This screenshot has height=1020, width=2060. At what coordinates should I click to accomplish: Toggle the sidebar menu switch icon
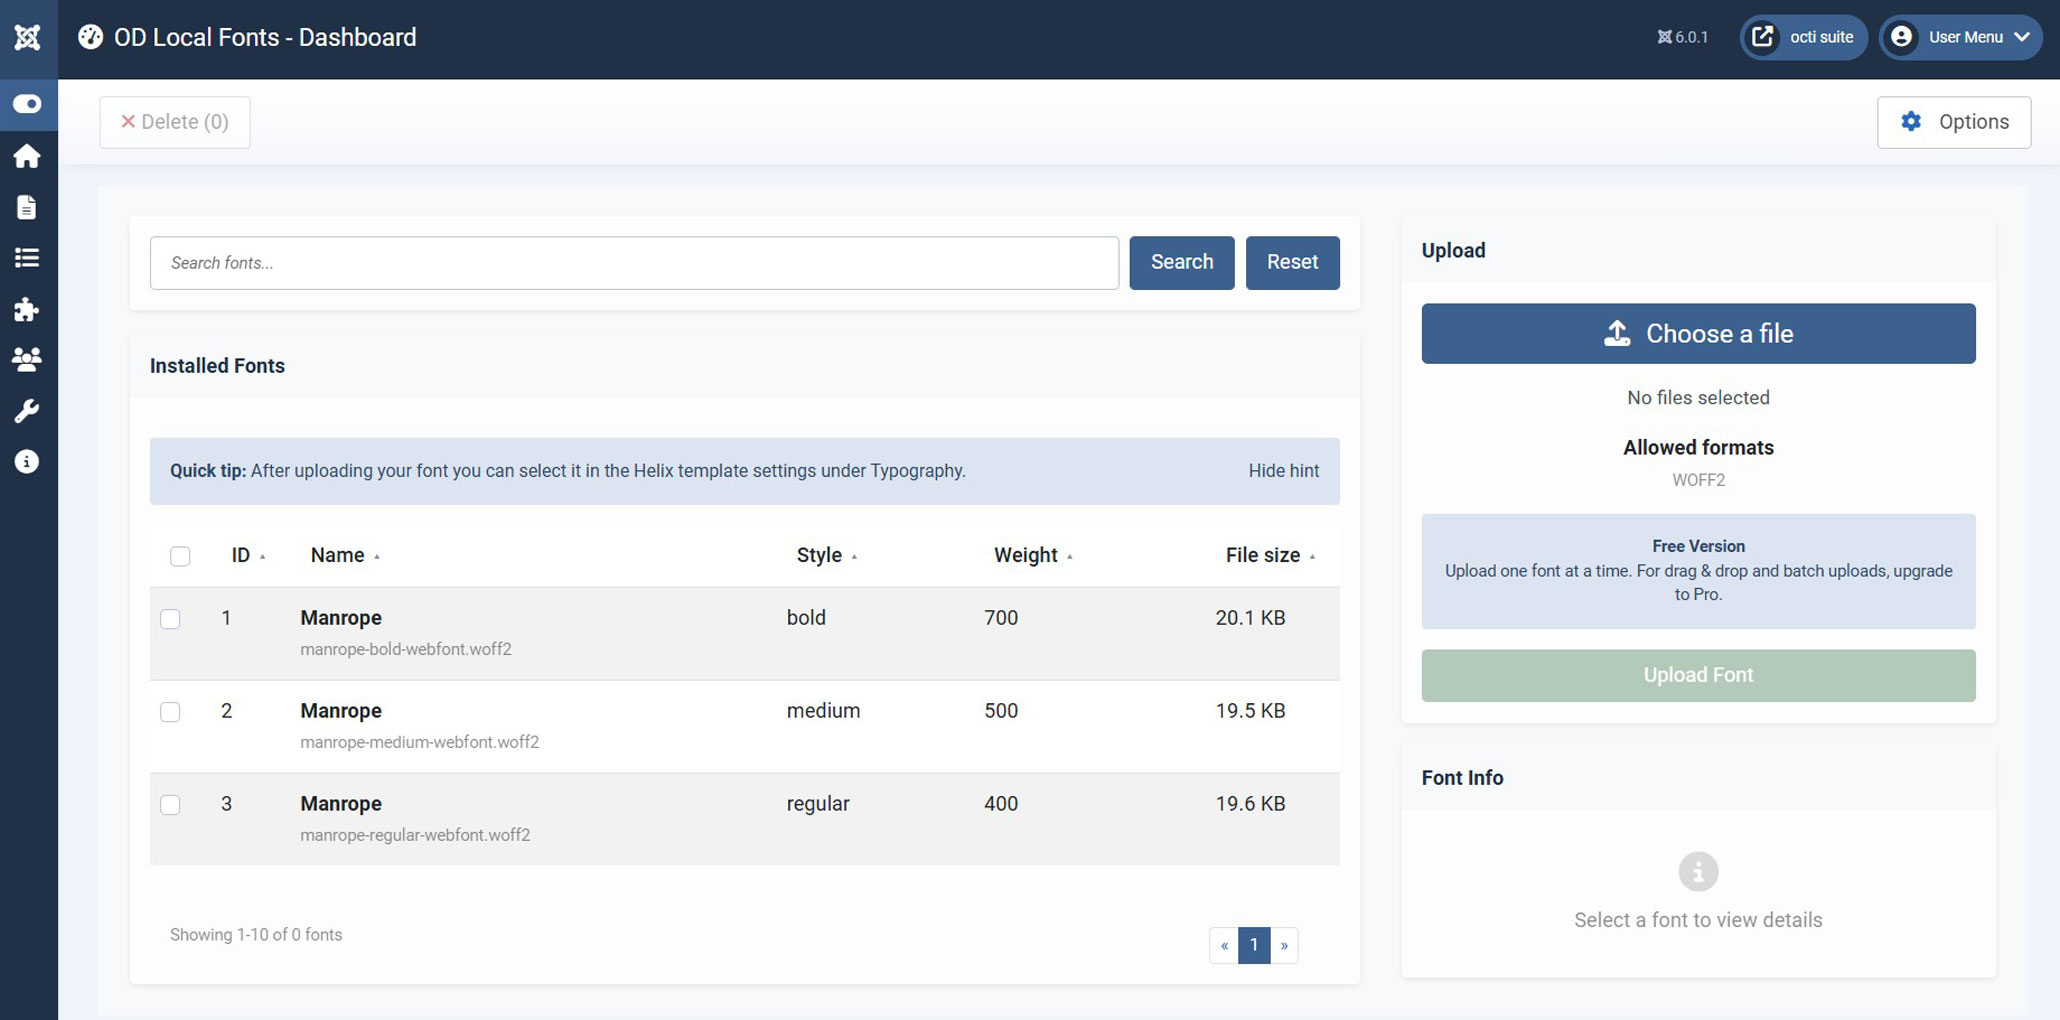click(27, 104)
